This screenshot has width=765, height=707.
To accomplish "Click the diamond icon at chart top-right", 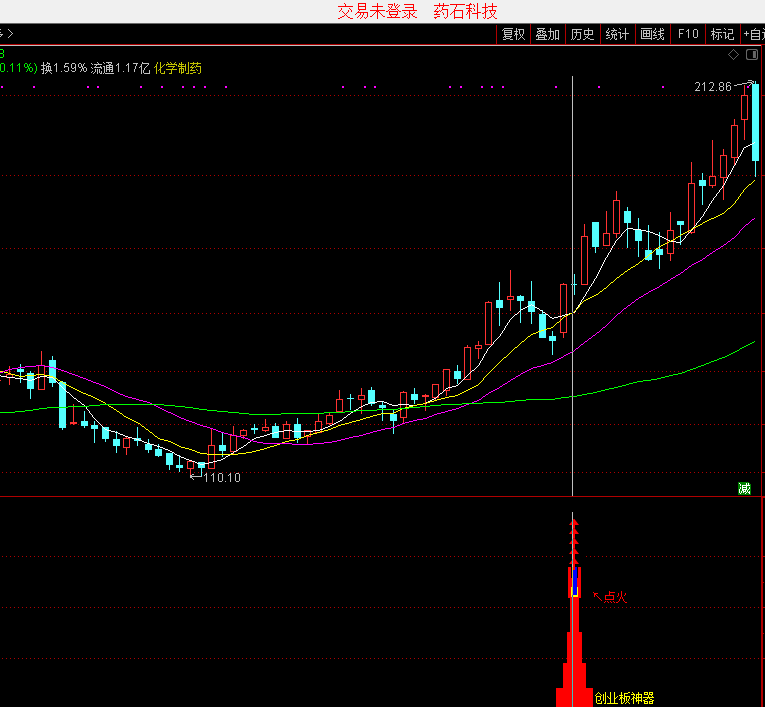I will [x=734, y=54].
